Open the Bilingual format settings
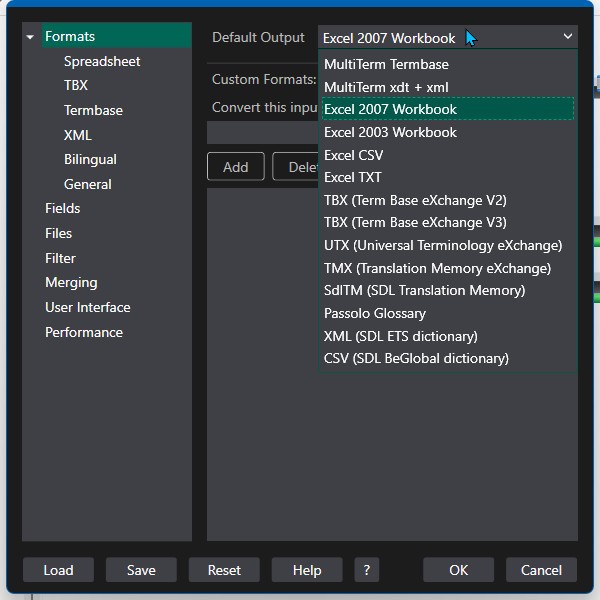The height and width of the screenshot is (600, 600). [90, 160]
